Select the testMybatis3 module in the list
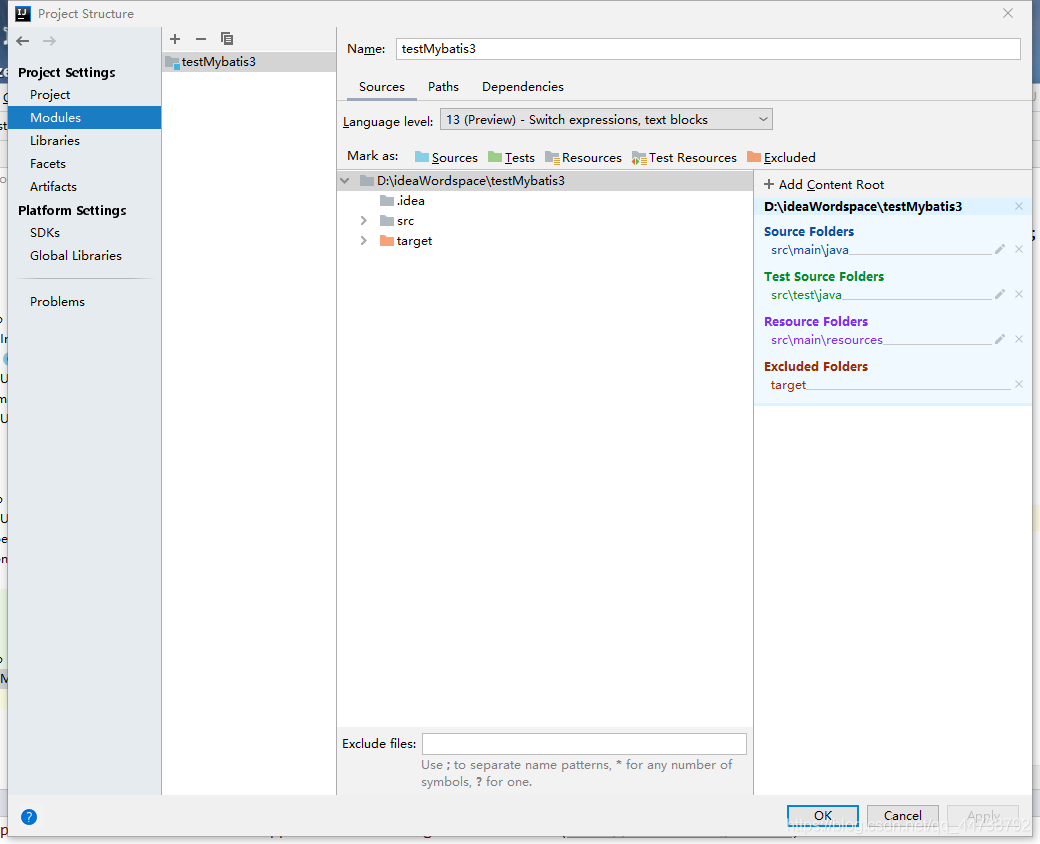1040x844 pixels. coord(249,62)
